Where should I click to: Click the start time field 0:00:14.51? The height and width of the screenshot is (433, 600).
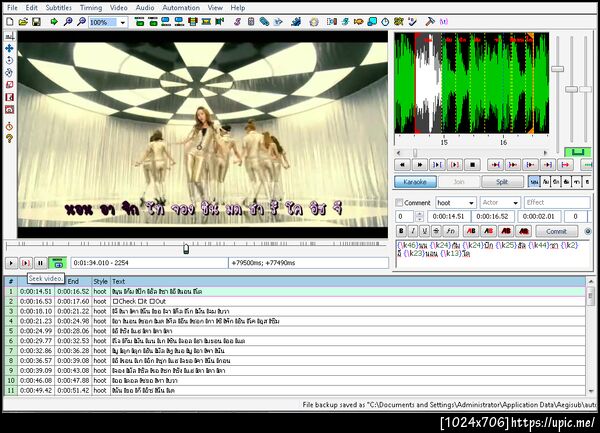click(448, 216)
